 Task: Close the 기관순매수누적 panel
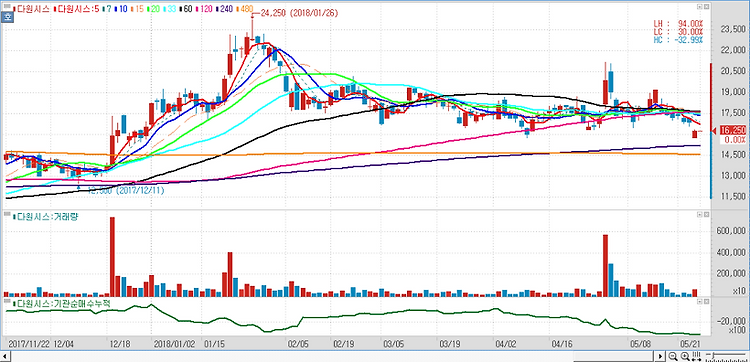[x=706, y=302]
